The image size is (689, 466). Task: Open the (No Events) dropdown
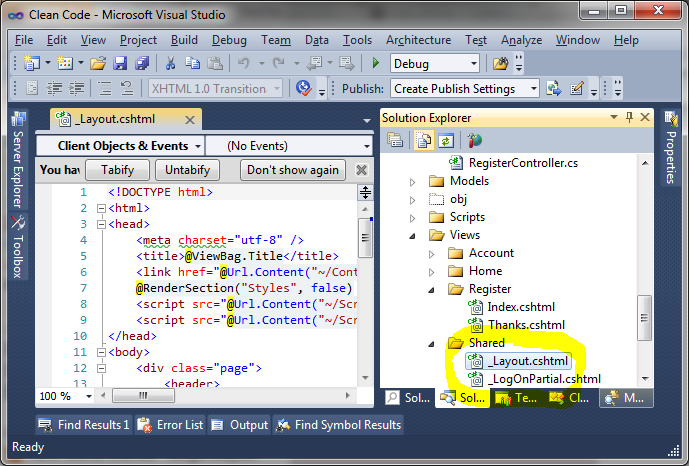367,146
